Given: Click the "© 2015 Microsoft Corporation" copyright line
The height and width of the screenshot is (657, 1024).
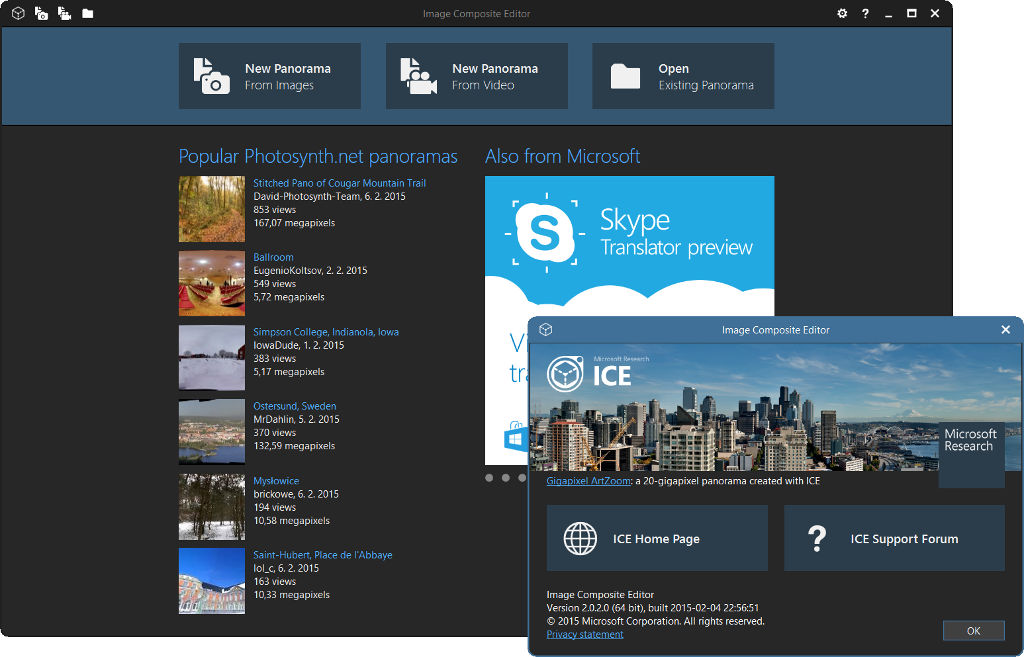Looking at the screenshot, I should click(655, 621).
